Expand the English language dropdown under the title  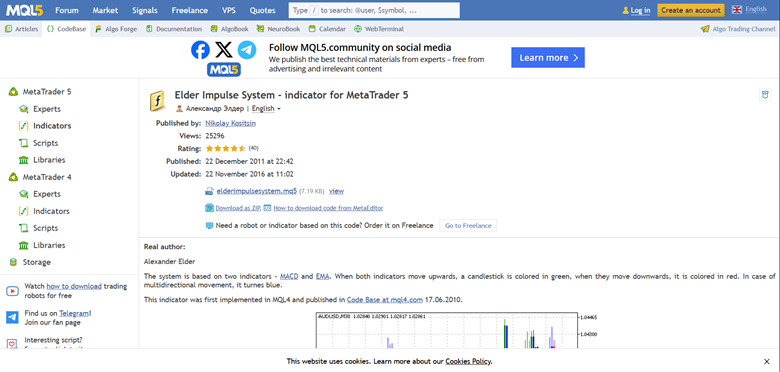266,108
